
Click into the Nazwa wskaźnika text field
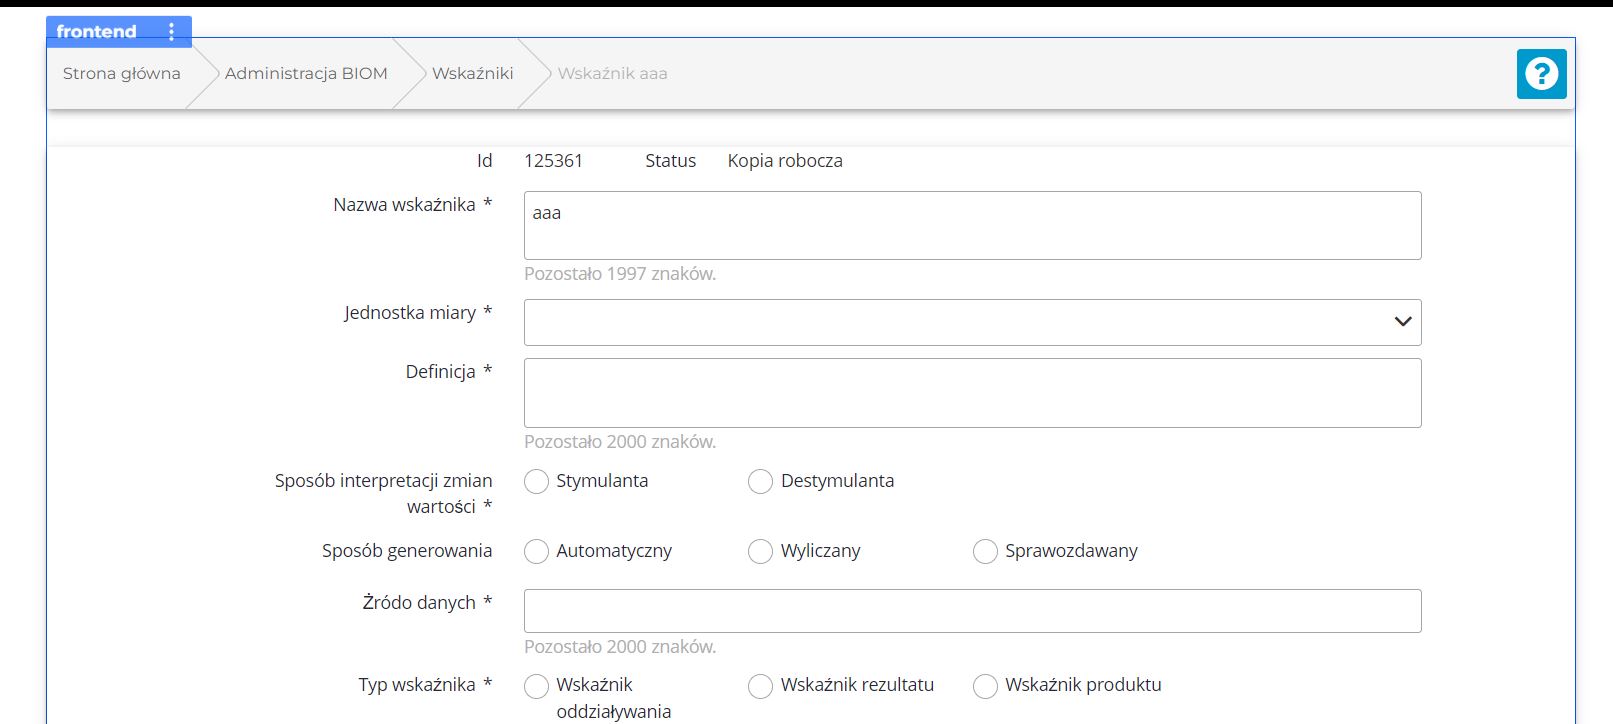971,226
